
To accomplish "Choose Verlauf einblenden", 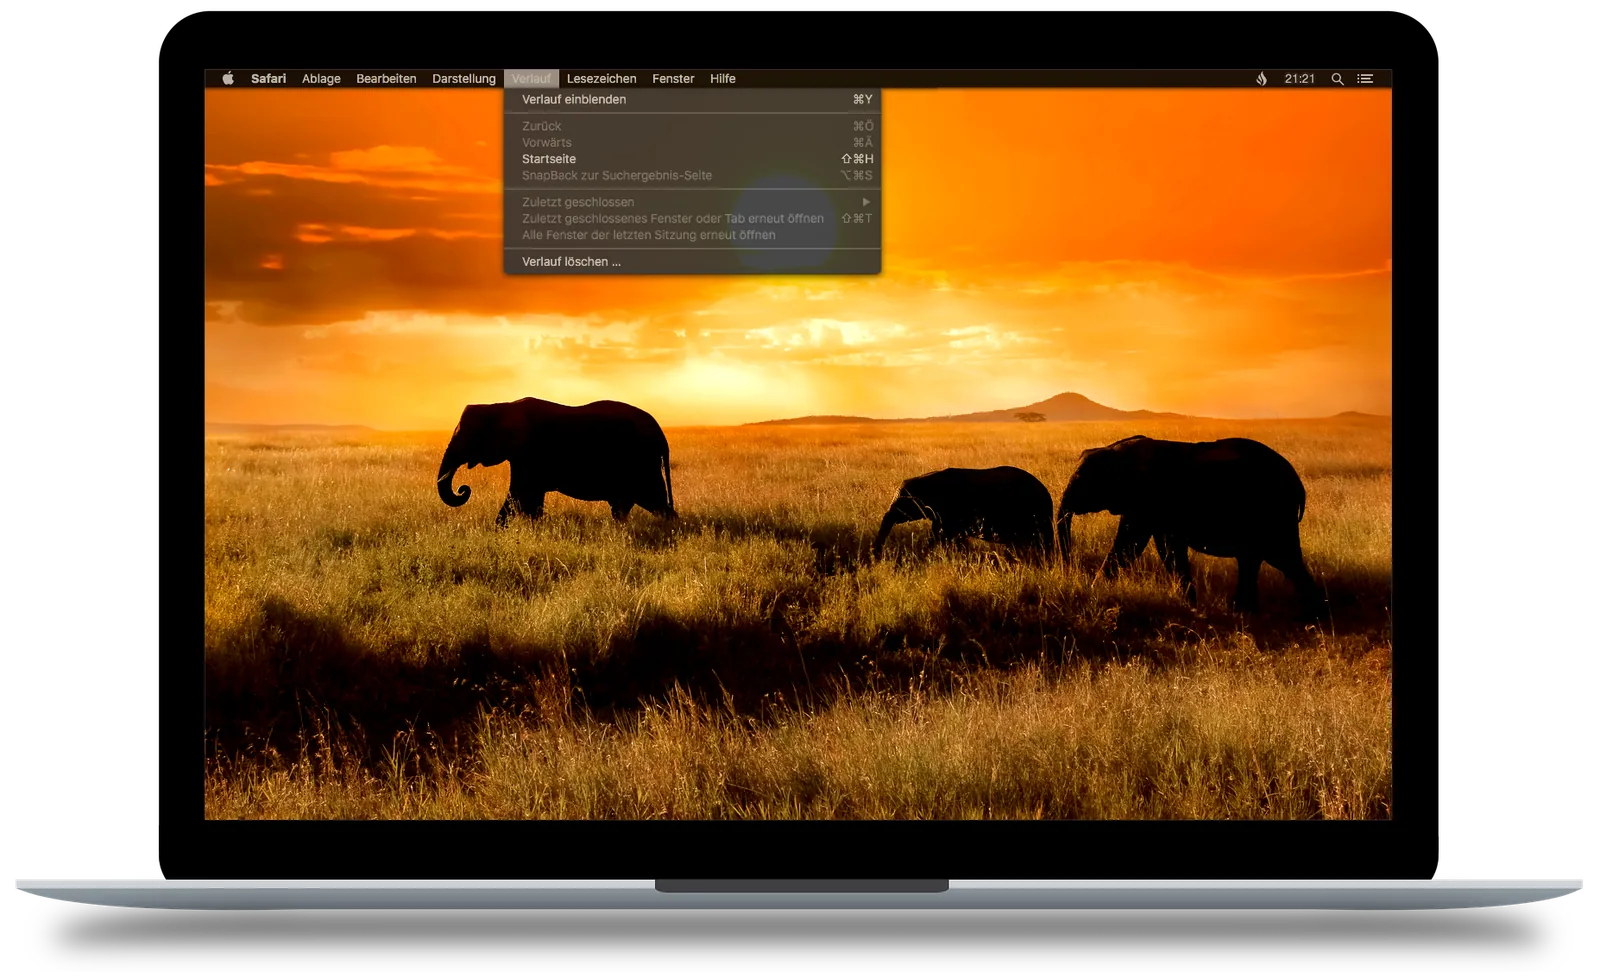I will pyautogui.click(x=692, y=99).
